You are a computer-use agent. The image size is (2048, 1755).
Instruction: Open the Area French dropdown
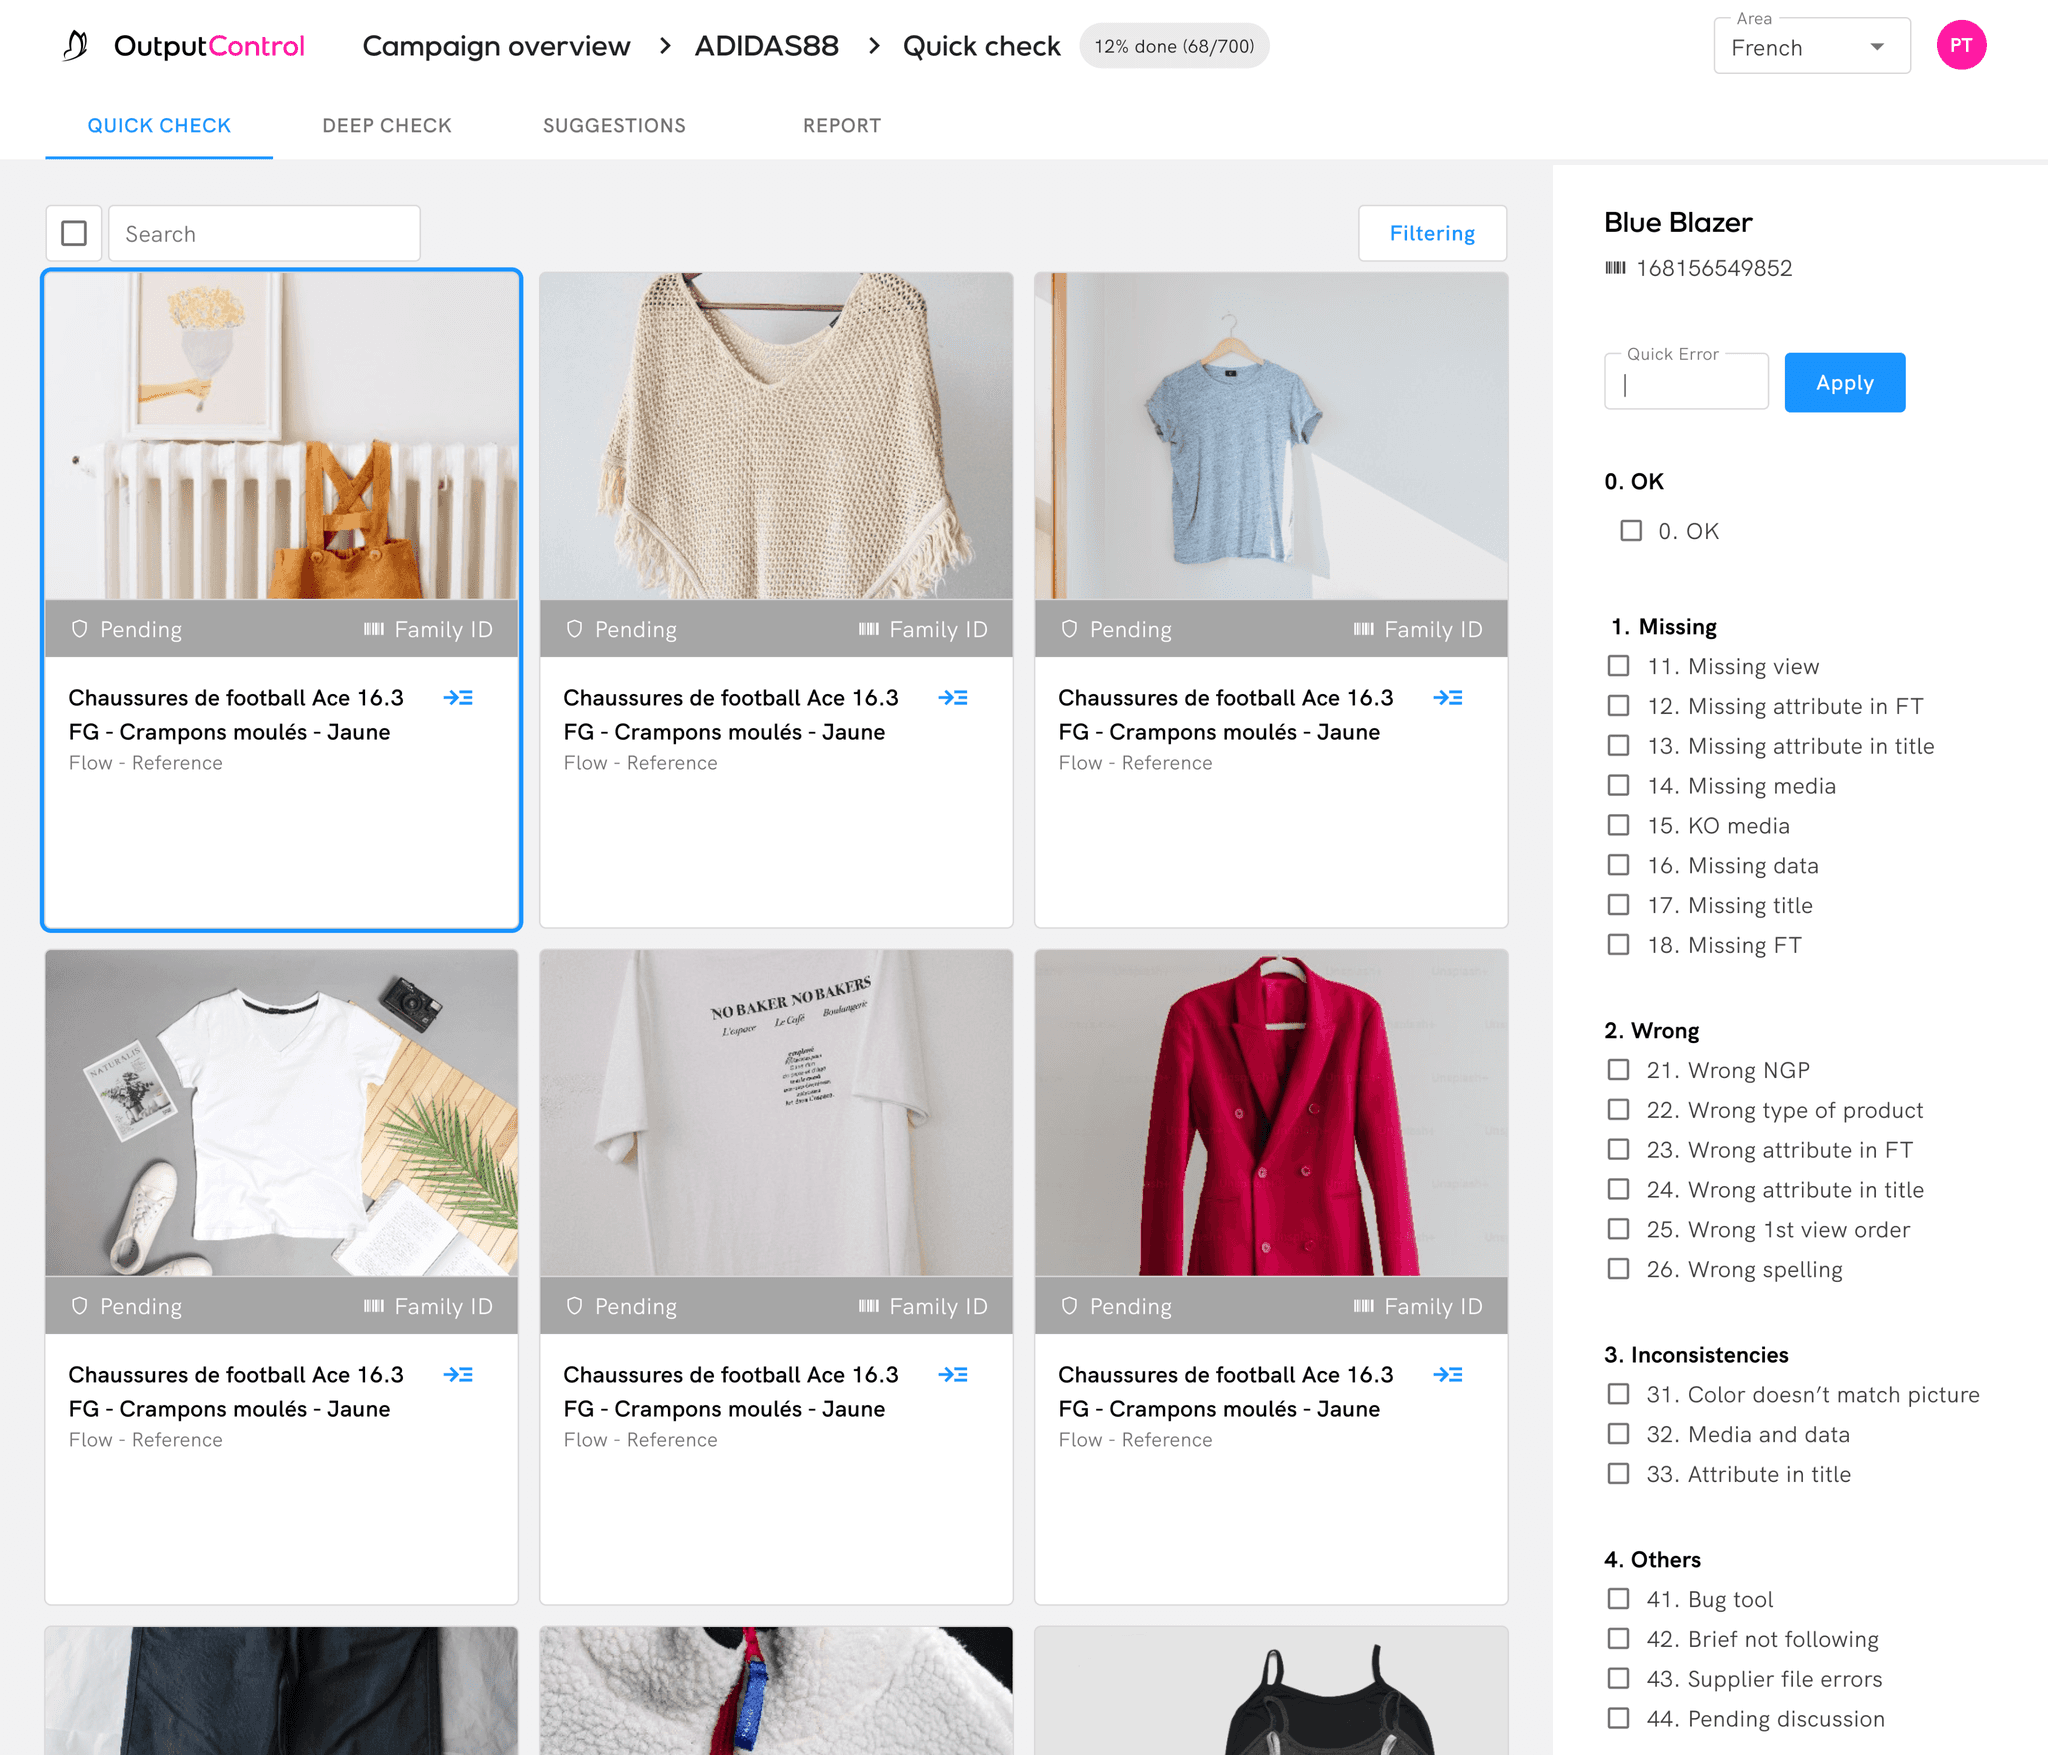point(1811,48)
